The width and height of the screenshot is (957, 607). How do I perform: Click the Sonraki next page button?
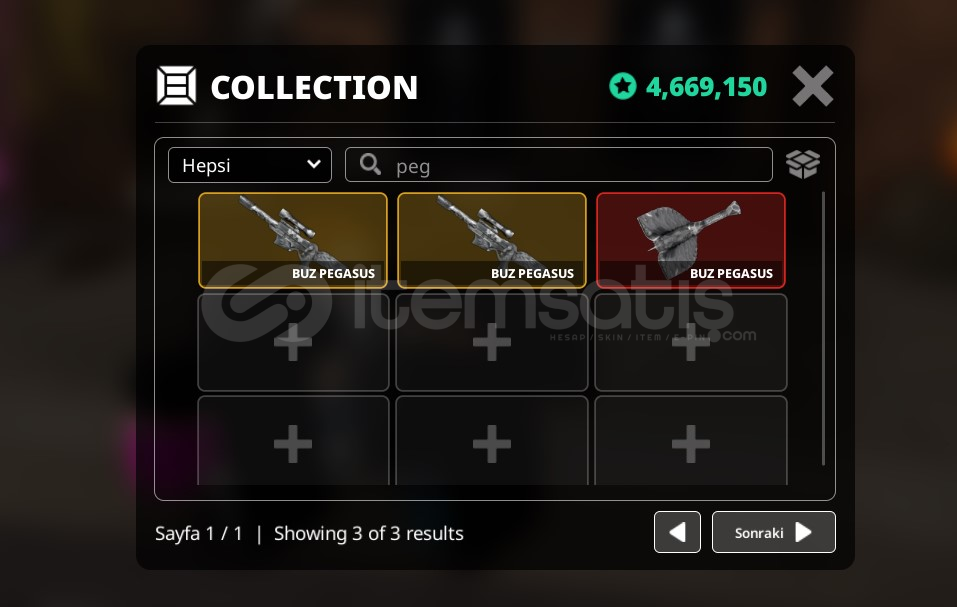point(774,532)
